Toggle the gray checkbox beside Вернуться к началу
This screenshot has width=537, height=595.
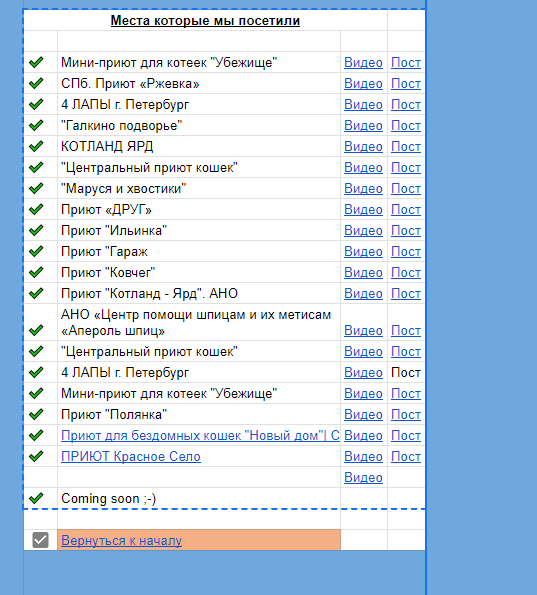click(x=40, y=540)
